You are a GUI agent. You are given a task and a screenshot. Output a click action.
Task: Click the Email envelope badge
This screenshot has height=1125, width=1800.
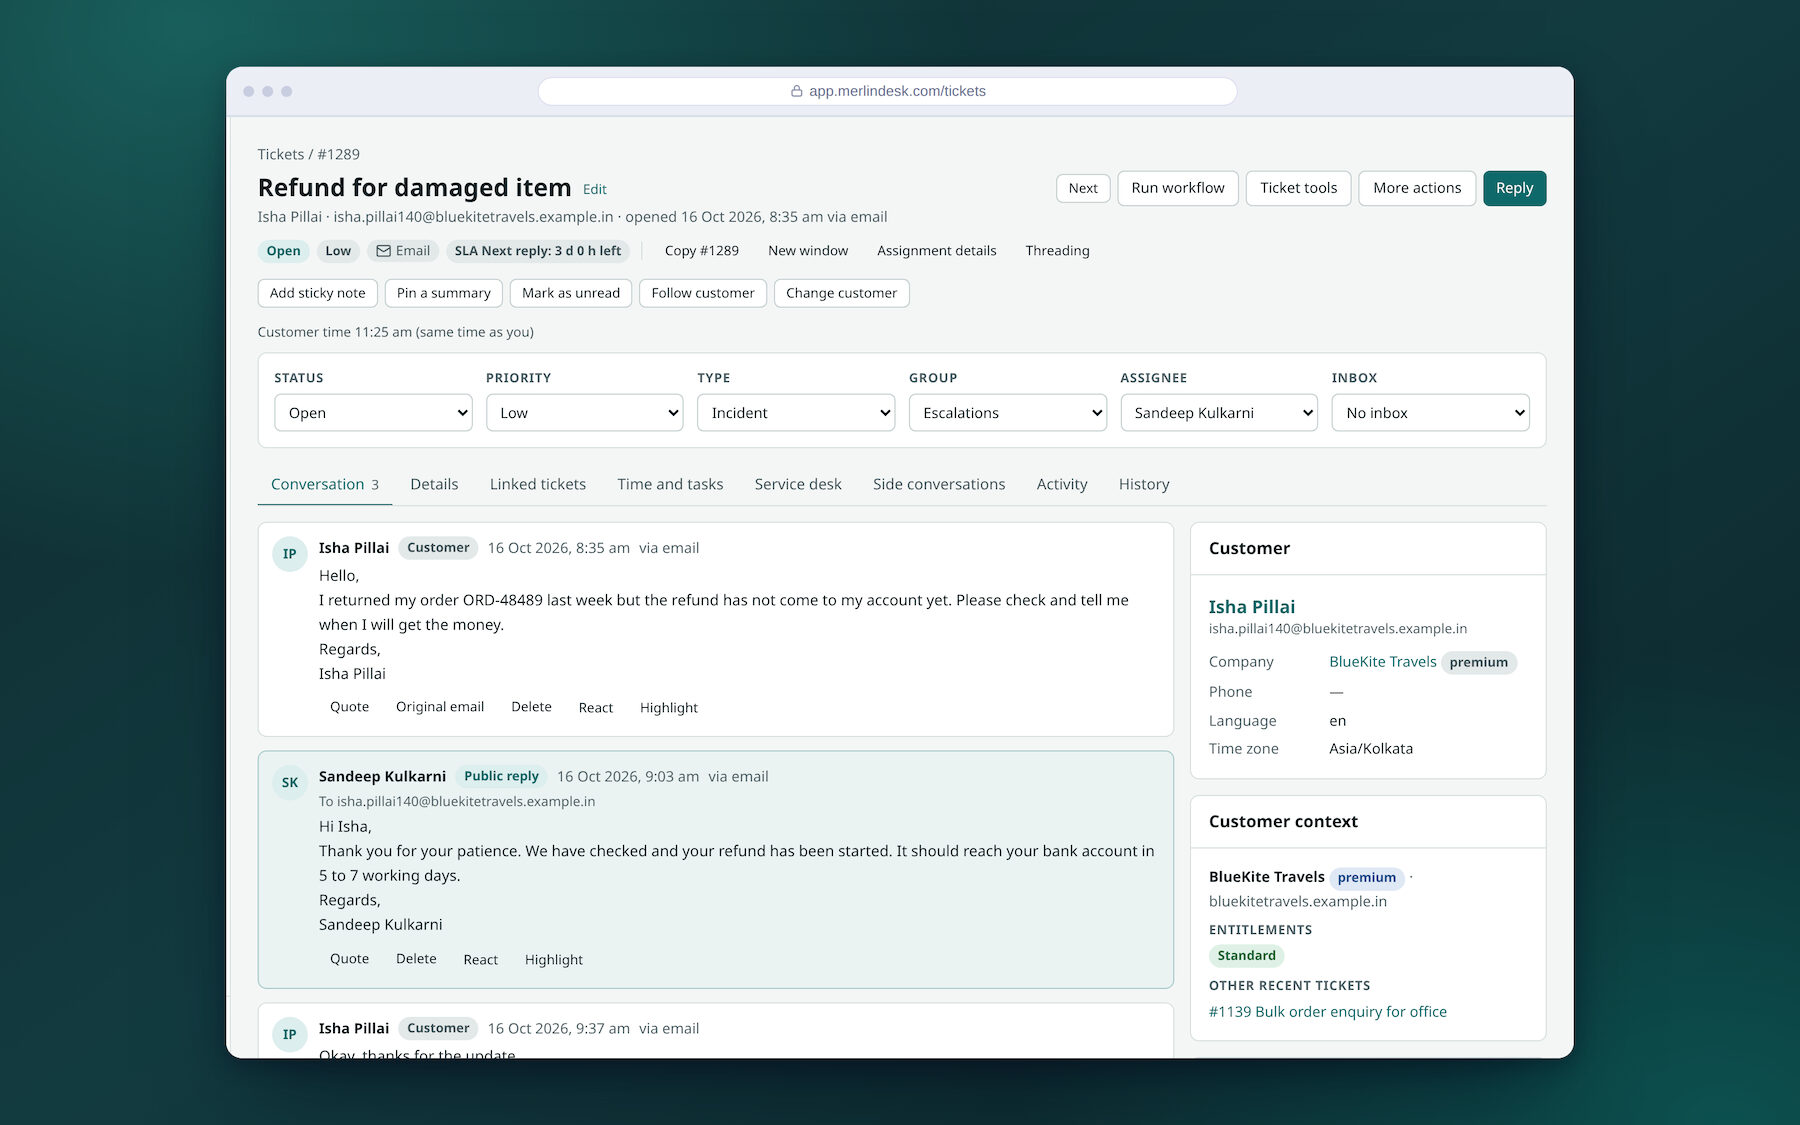403,251
